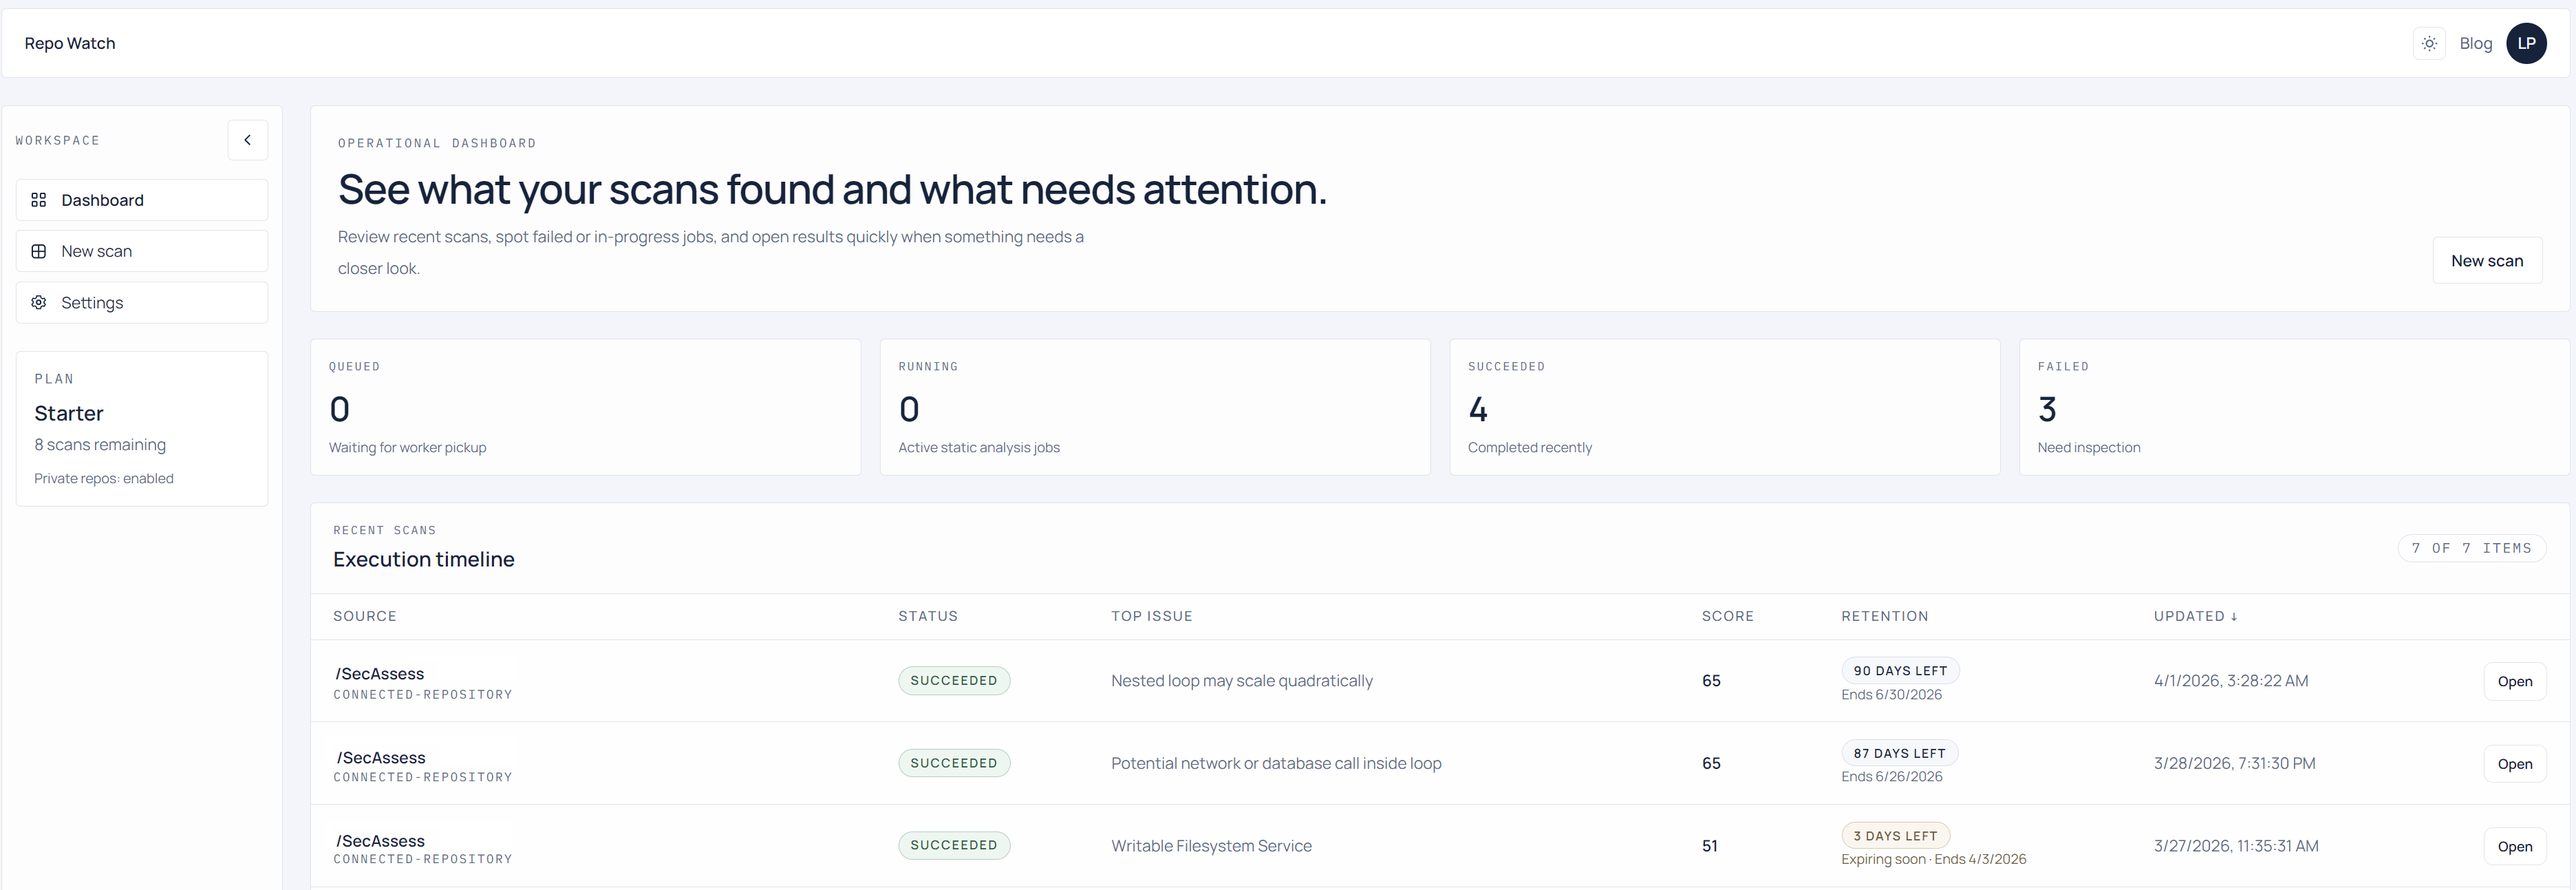Open the 3/28/2026 scan result

(2514, 764)
